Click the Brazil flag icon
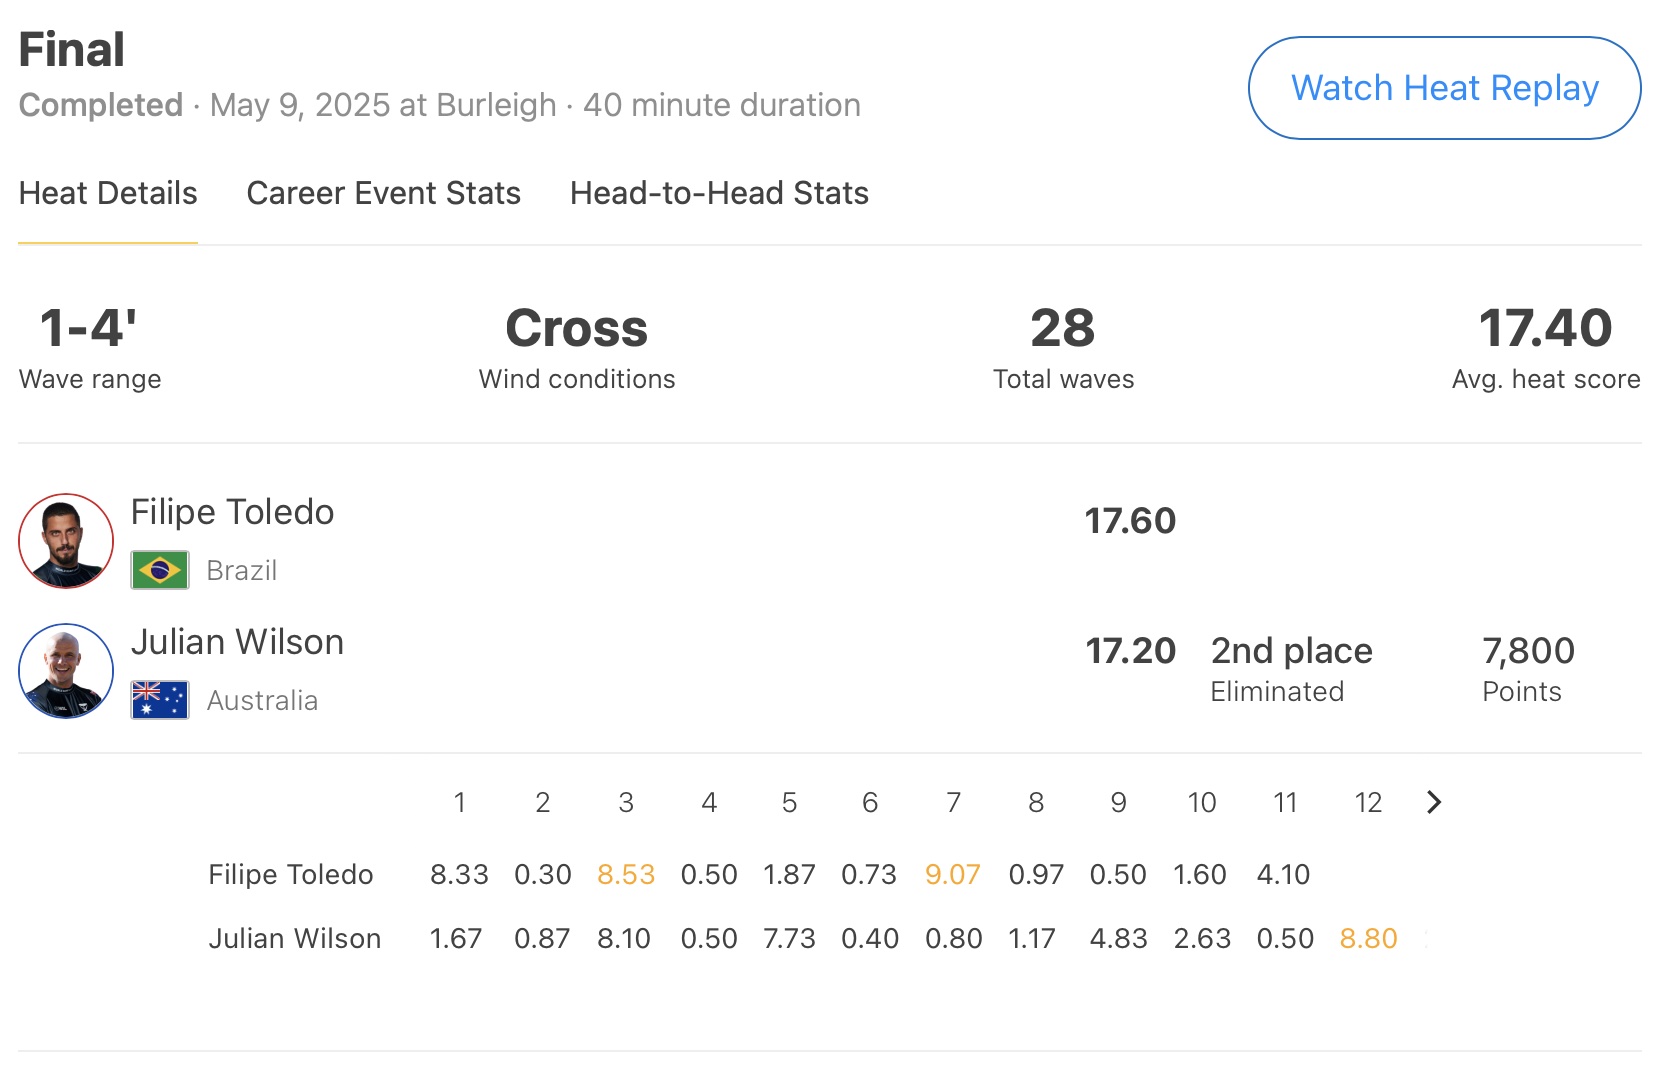 (x=160, y=570)
